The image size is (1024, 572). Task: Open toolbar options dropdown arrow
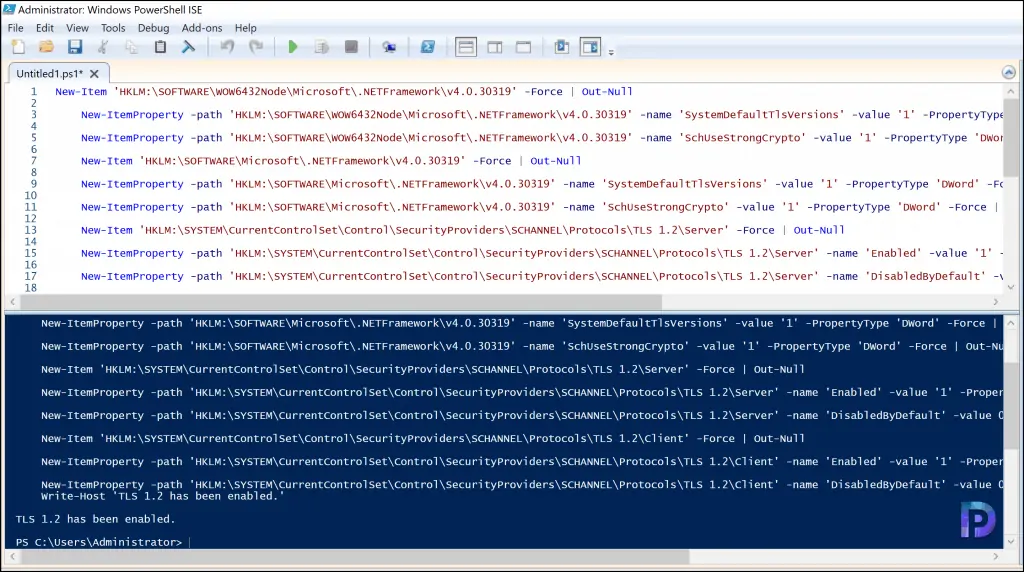click(x=611, y=52)
